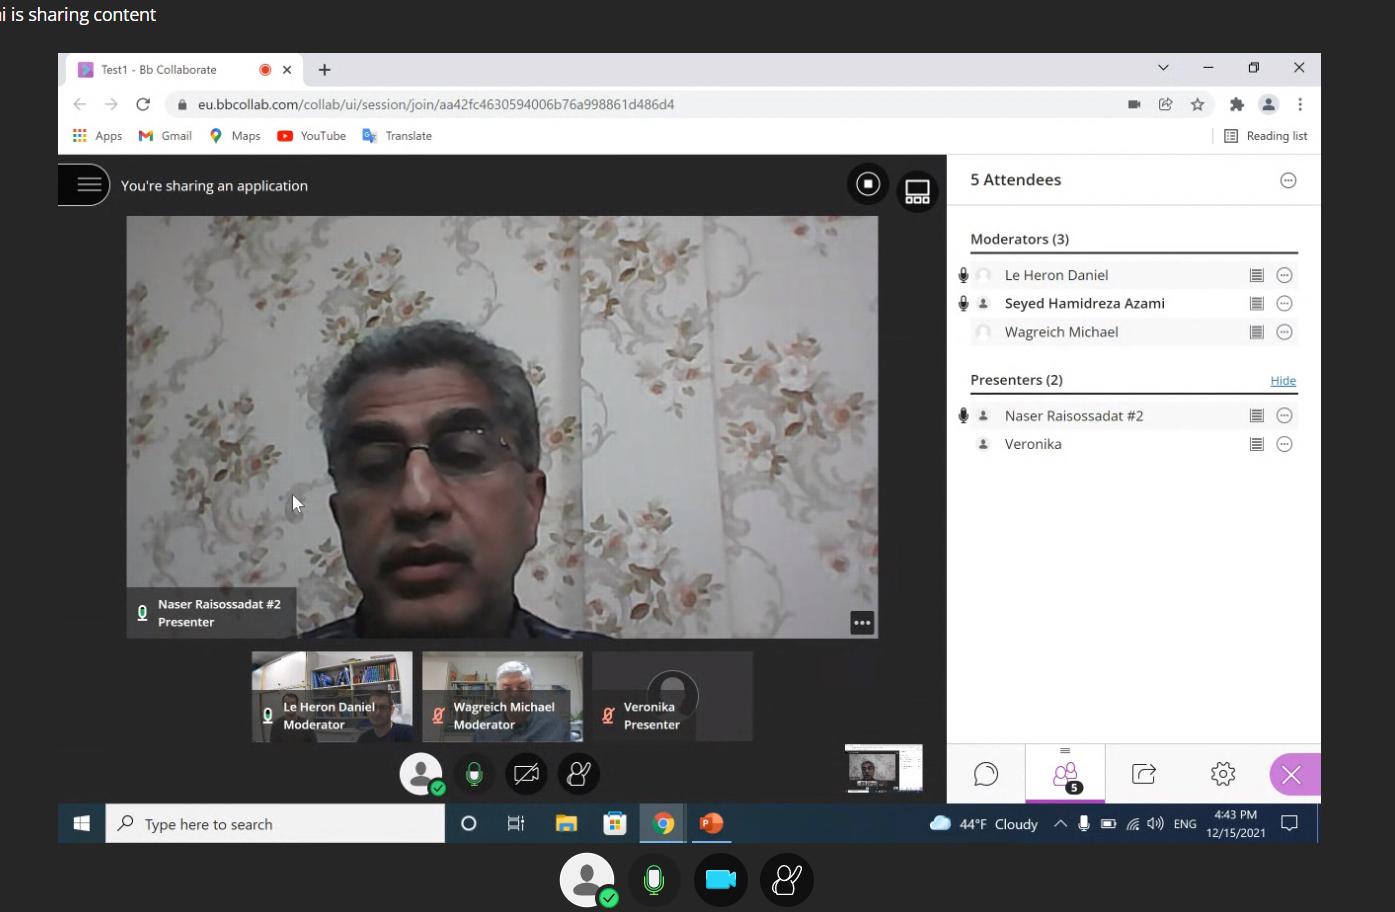Close the Collaborate side panel
This screenshot has height=912, width=1395.
point(1292,775)
